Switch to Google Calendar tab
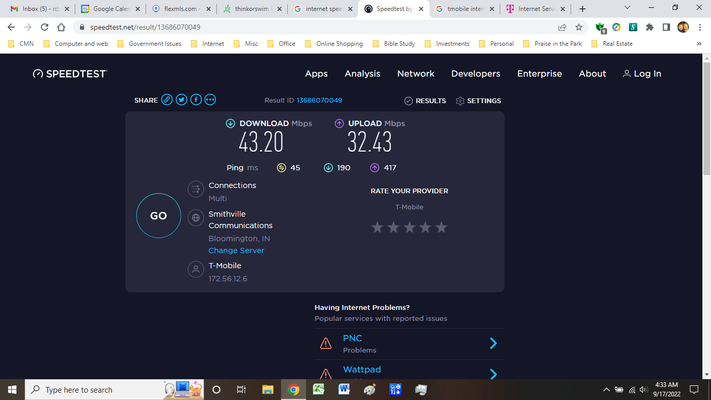This screenshot has height=400, width=711. pos(110,9)
